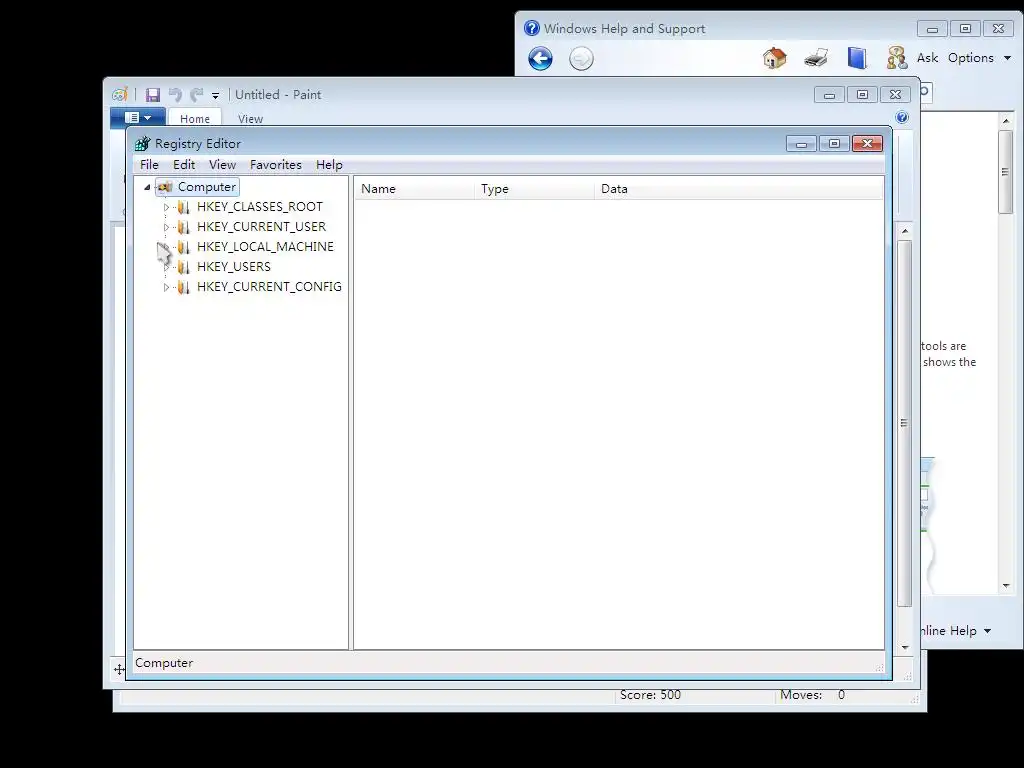Click the Paint Undo icon
Viewport: 1024px width, 768px height.
pyautogui.click(x=175, y=95)
